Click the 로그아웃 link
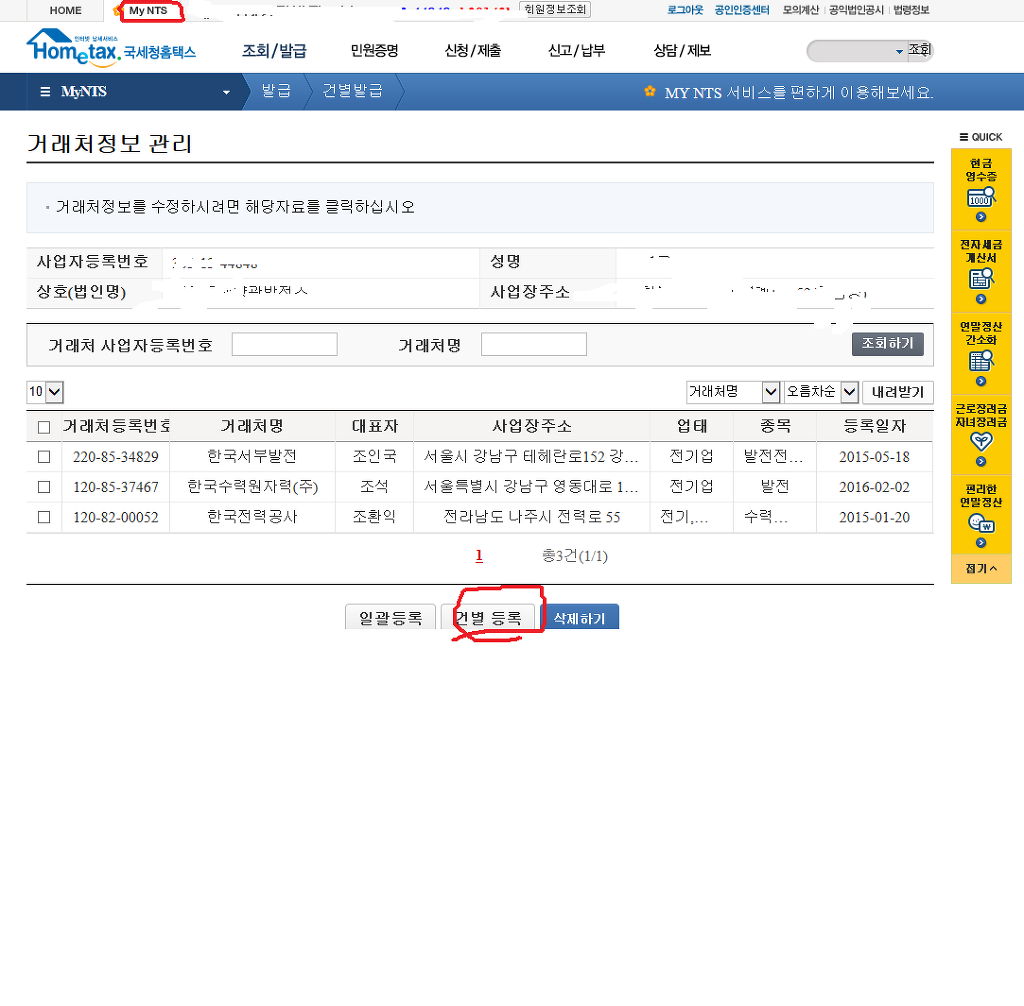 click(x=685, y=10)
